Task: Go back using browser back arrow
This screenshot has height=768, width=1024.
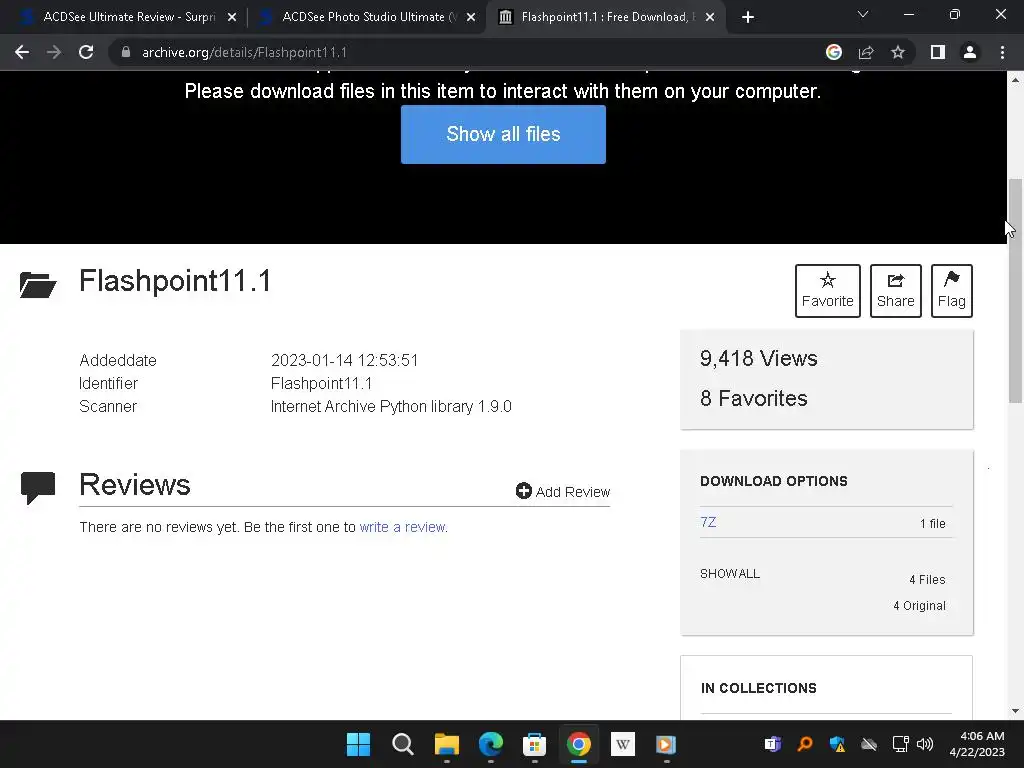Action: (x=22, y=52)
